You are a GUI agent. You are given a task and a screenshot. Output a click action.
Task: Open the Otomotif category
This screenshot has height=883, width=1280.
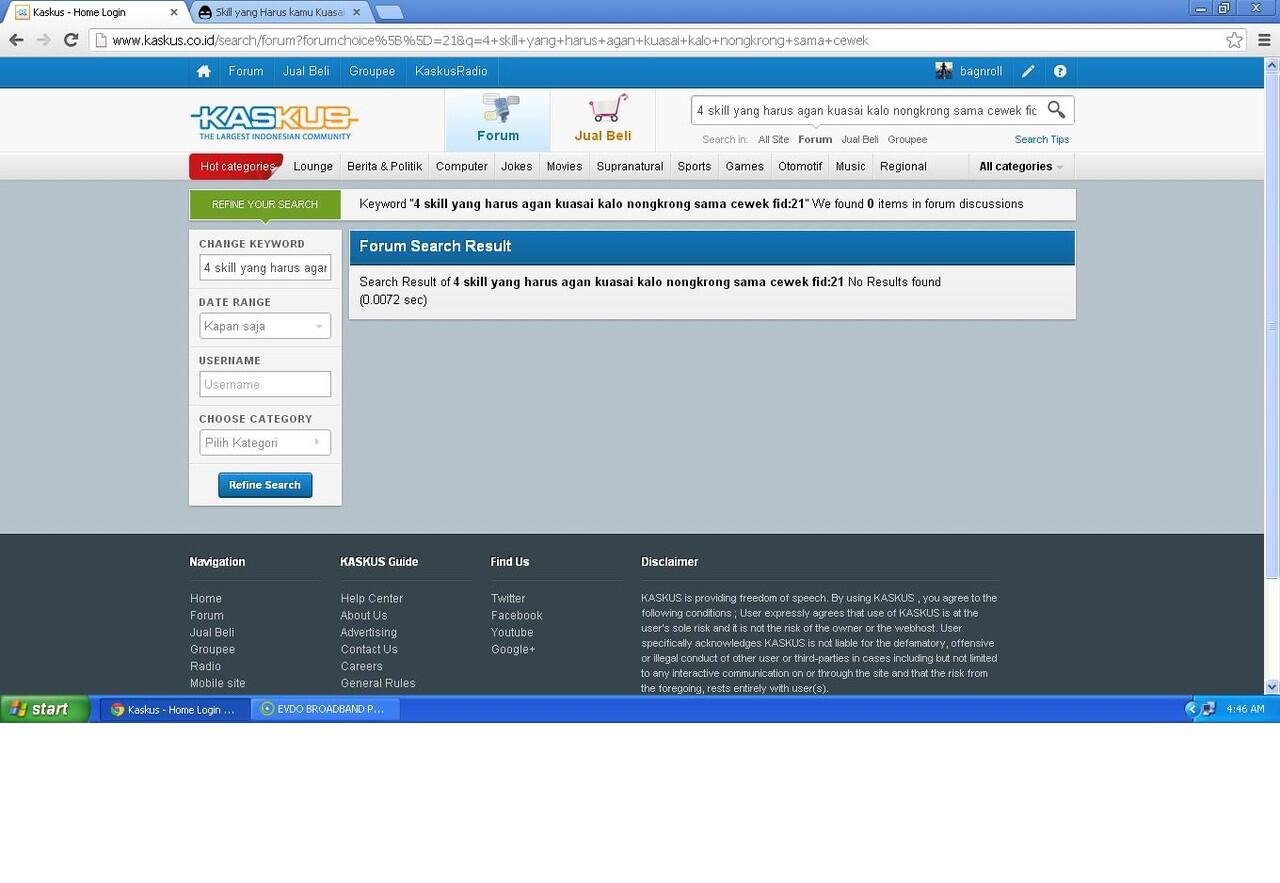[x=800, y=166]
